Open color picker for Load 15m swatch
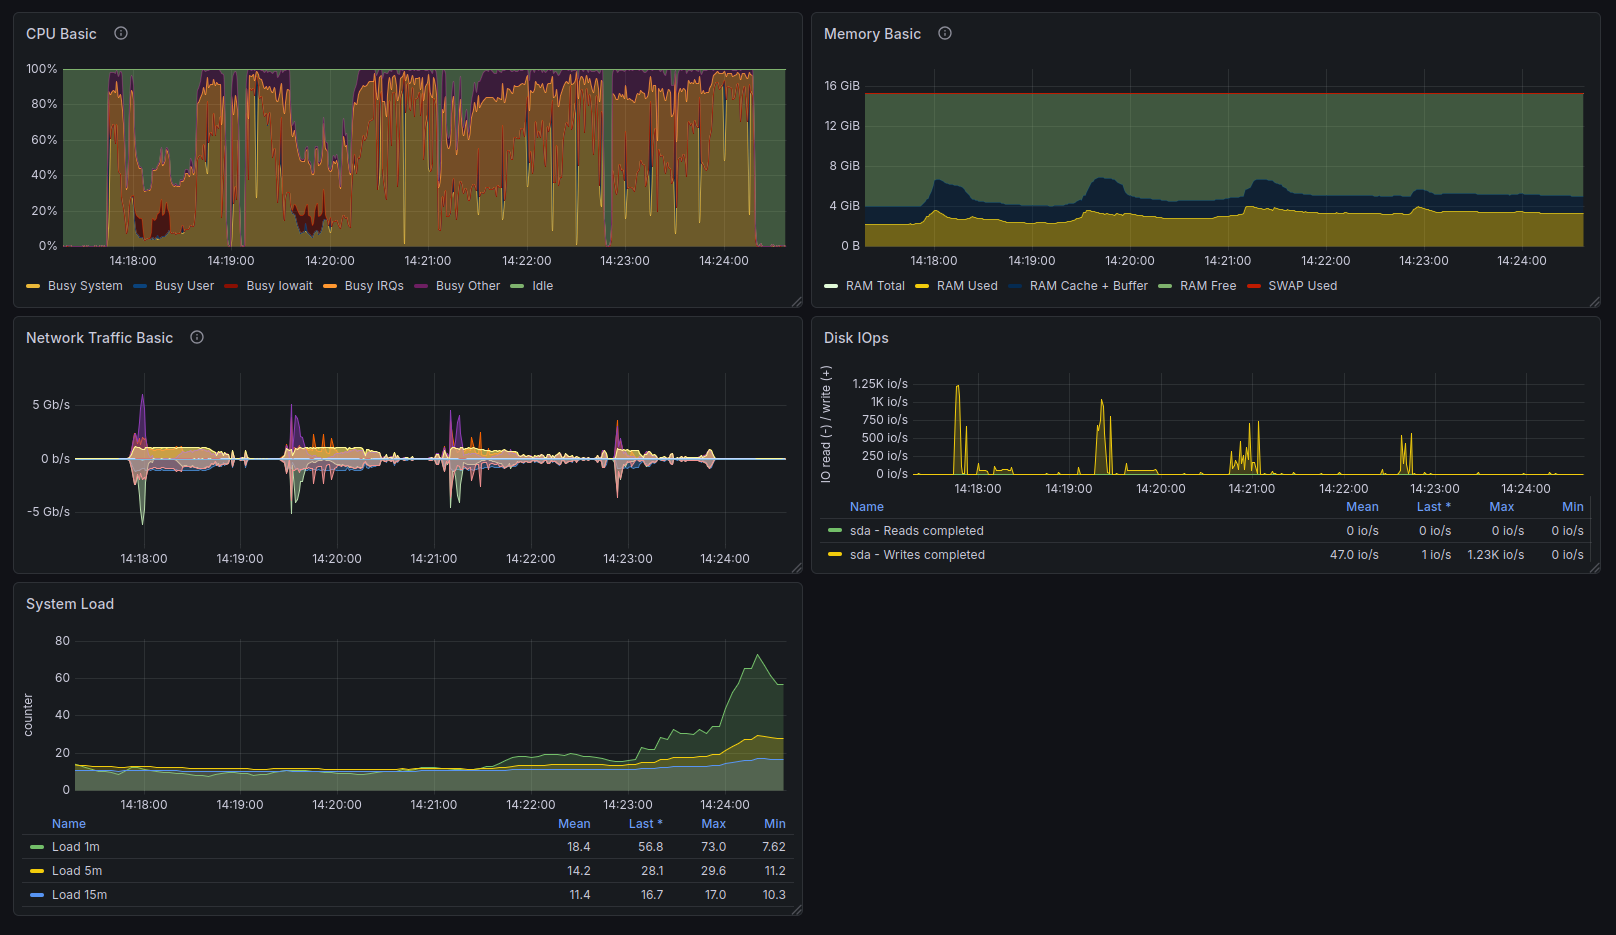The height and width of the screenshot is (935, 1616). 37,895
